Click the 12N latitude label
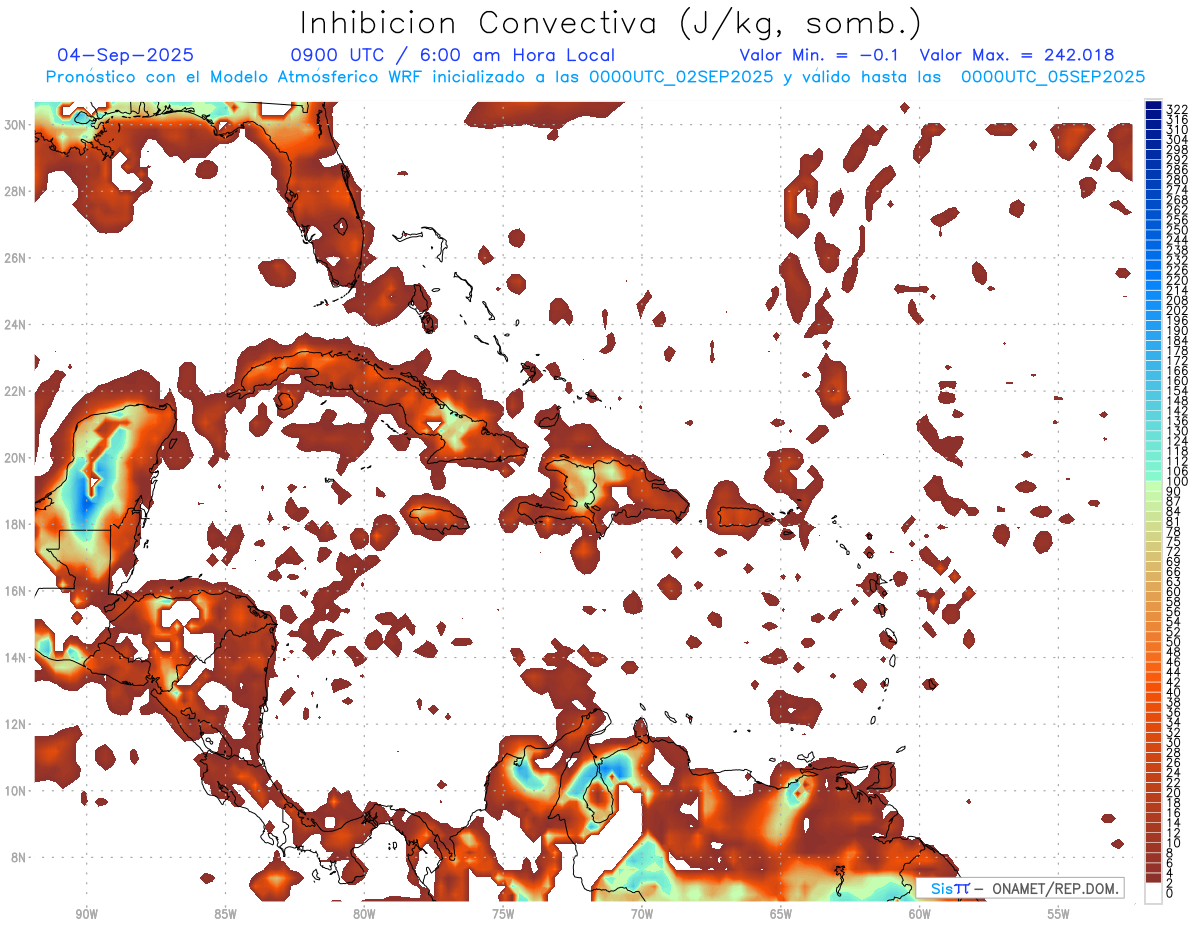Image resolution: width=1200 pixels, height=927 pixels. coord(17,724)
